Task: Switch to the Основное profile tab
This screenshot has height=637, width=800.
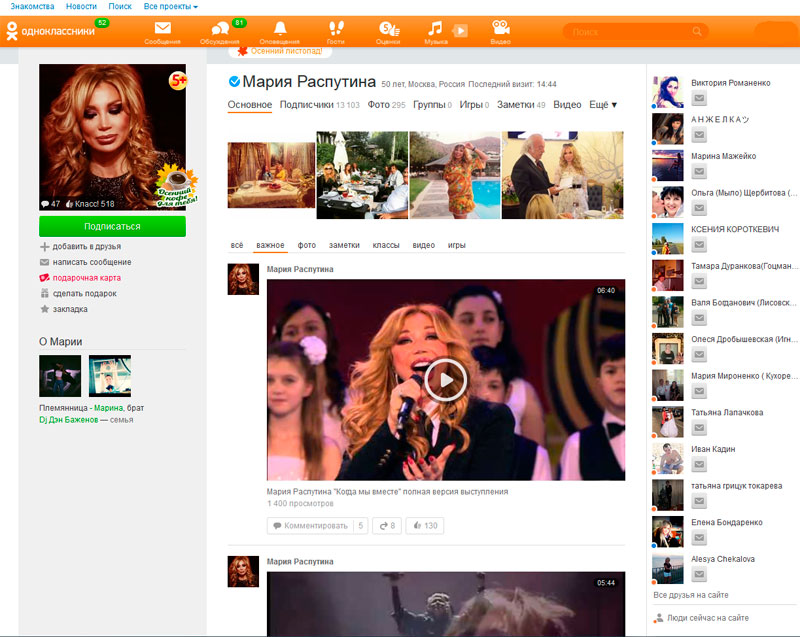Action: tap(249, 105)
